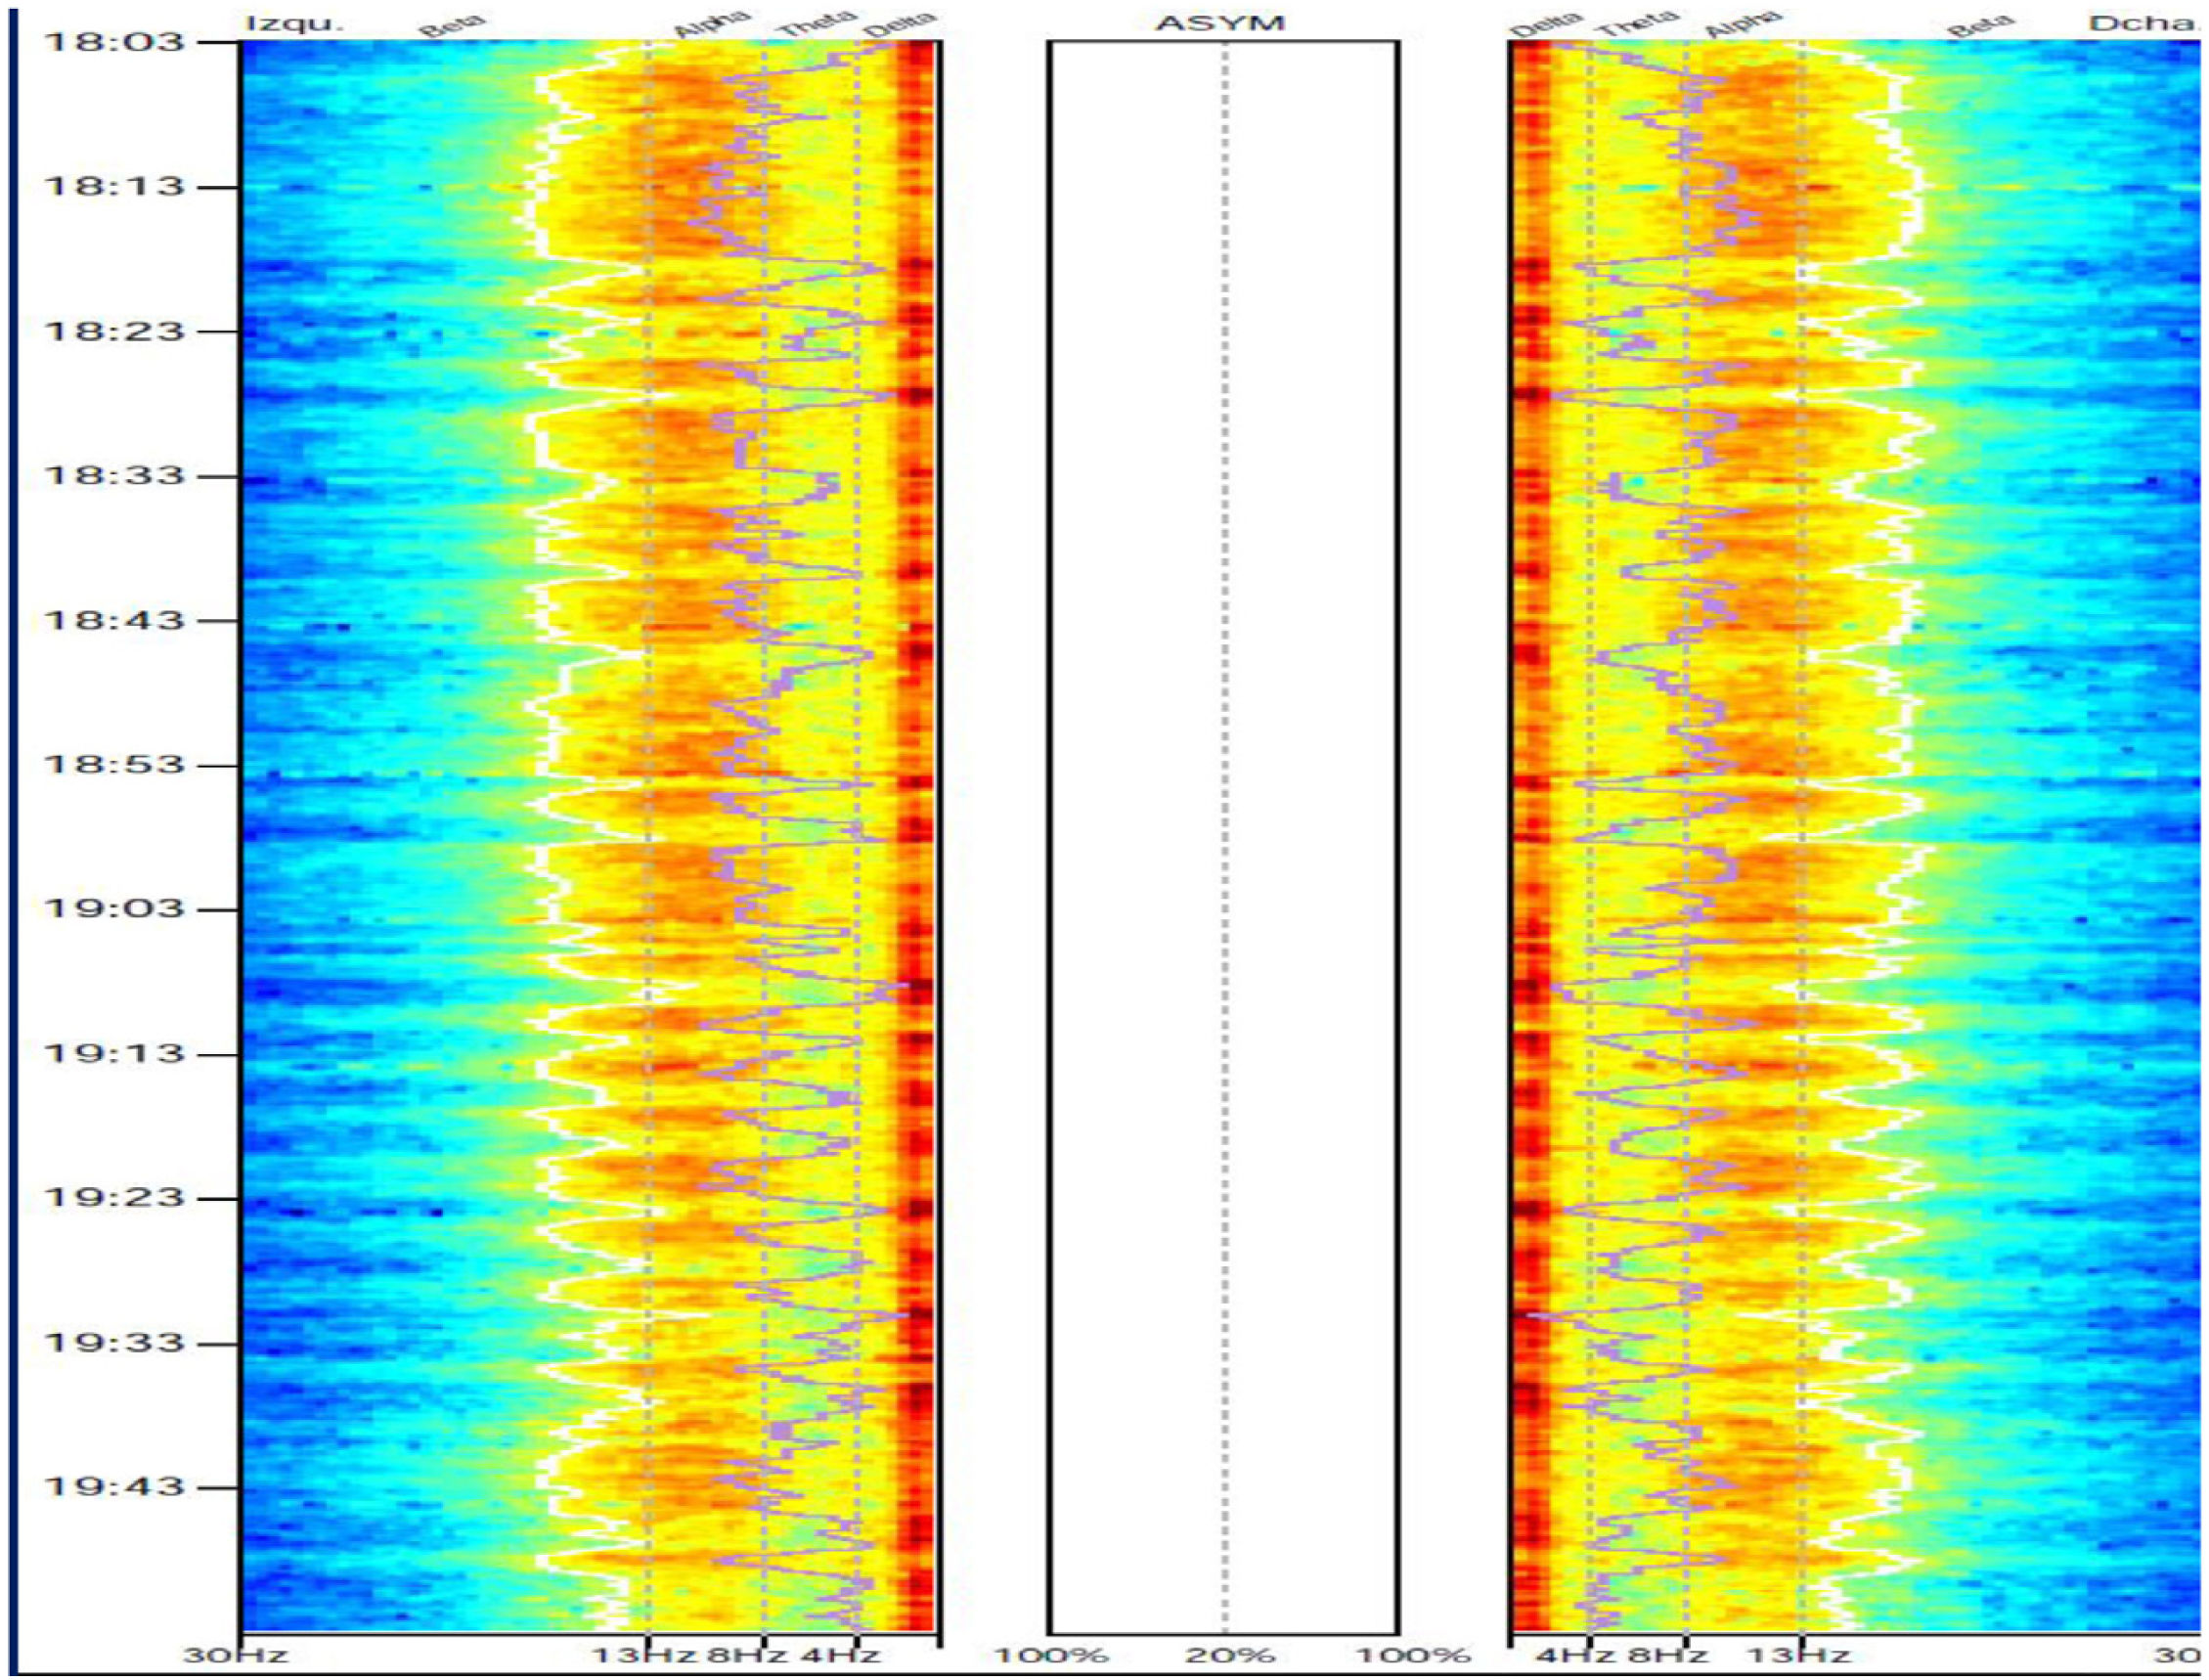
Task: Select the 18:33 time label
Action: [115, 476]
